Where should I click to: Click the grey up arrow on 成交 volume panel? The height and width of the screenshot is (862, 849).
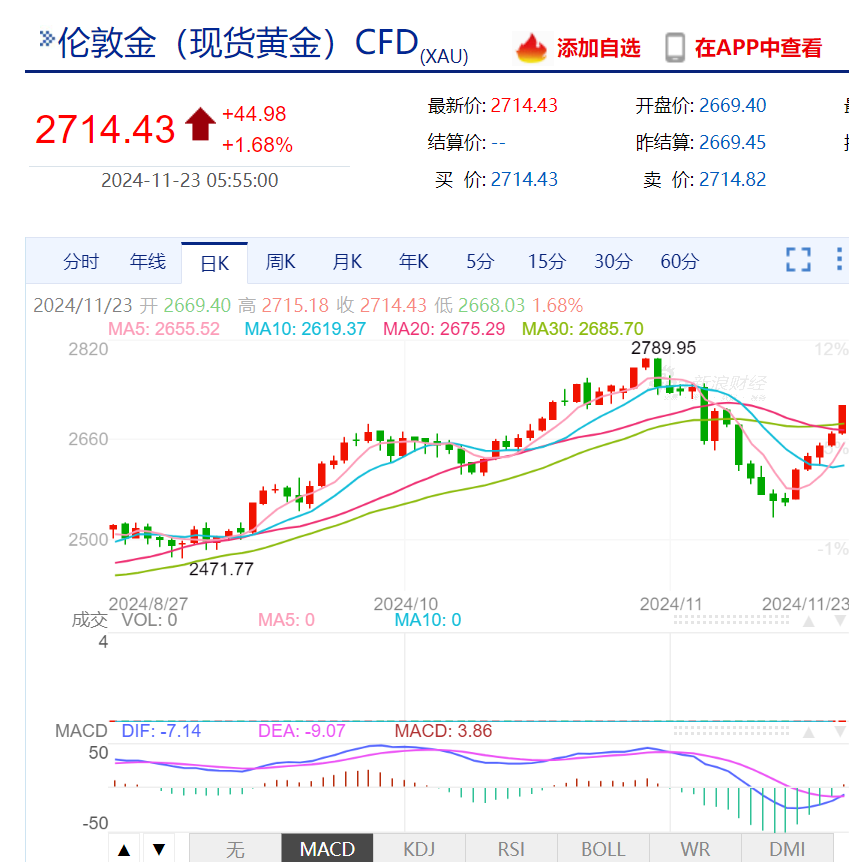click(809, 621)
